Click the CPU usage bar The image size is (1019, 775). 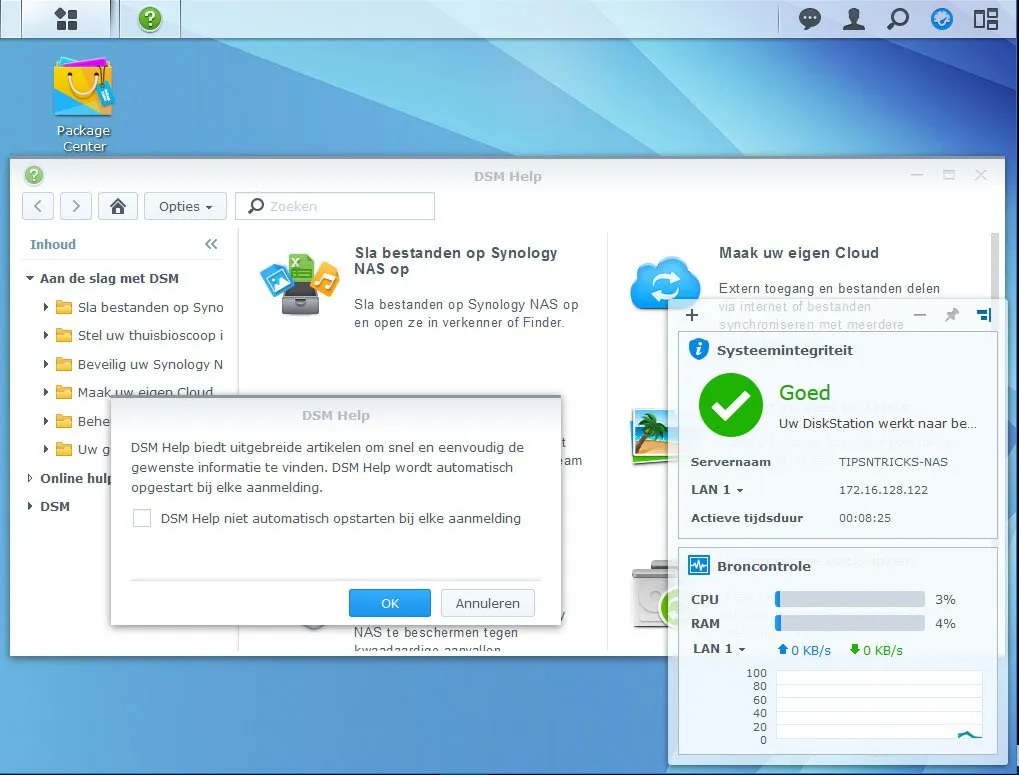point(850,599)
